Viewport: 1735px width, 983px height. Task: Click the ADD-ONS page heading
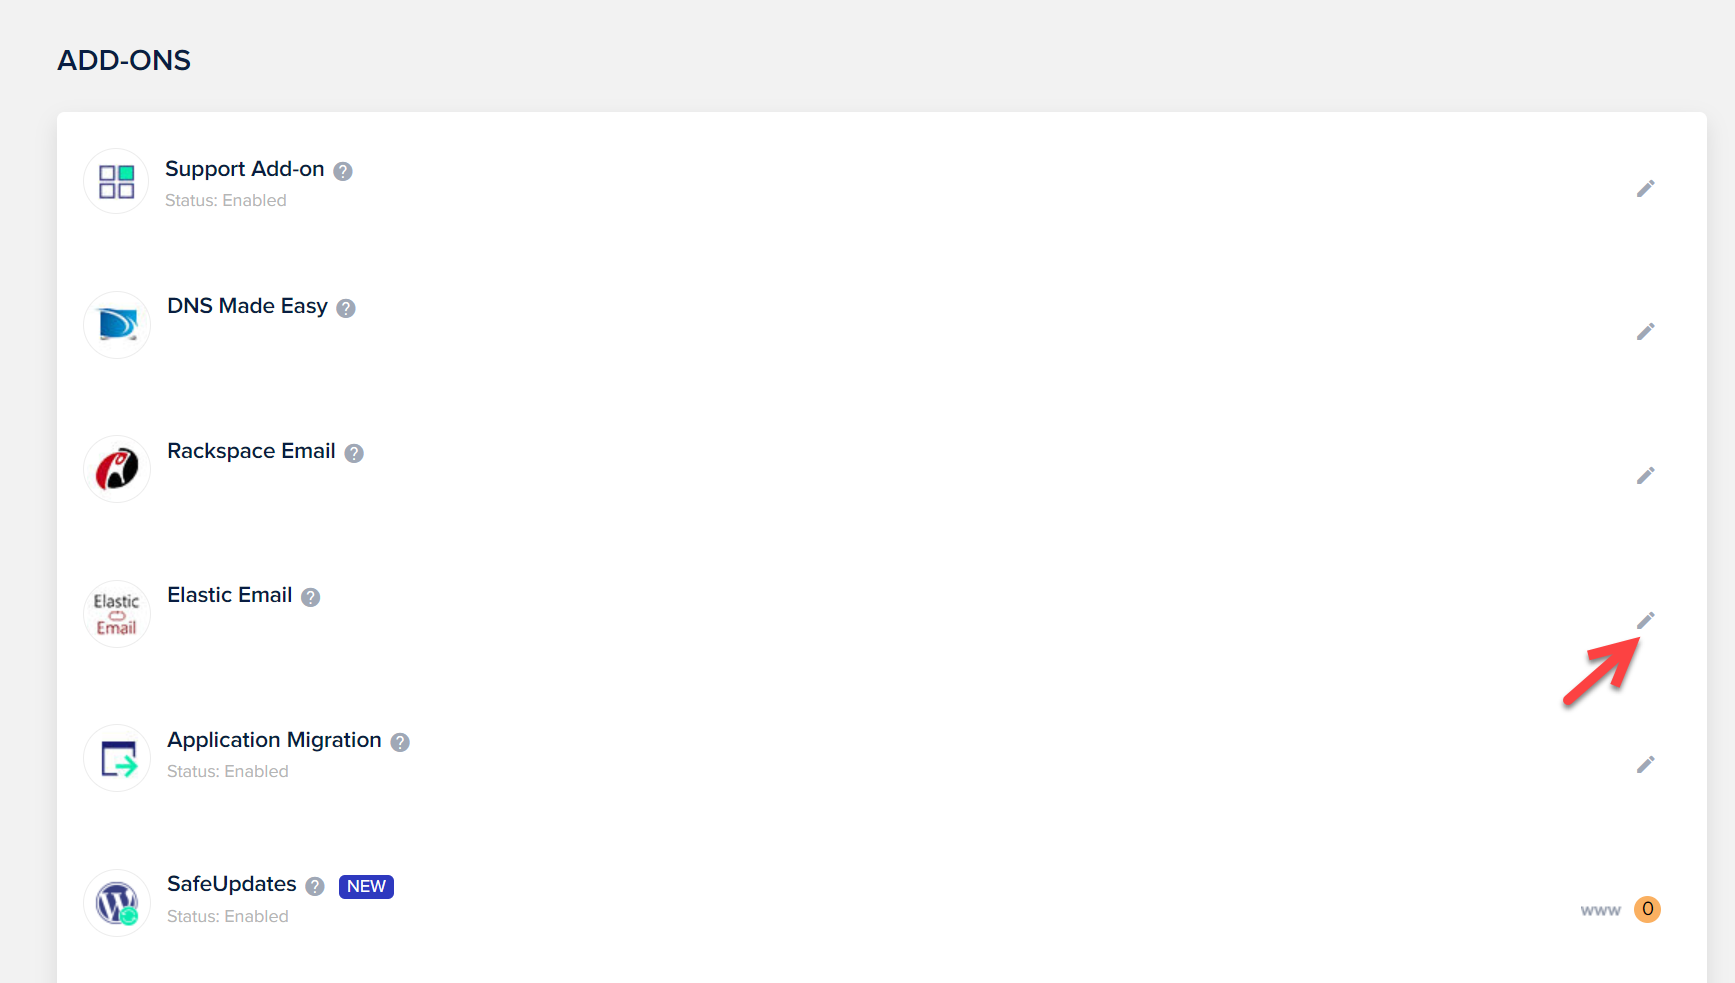(x=123, y=60)
